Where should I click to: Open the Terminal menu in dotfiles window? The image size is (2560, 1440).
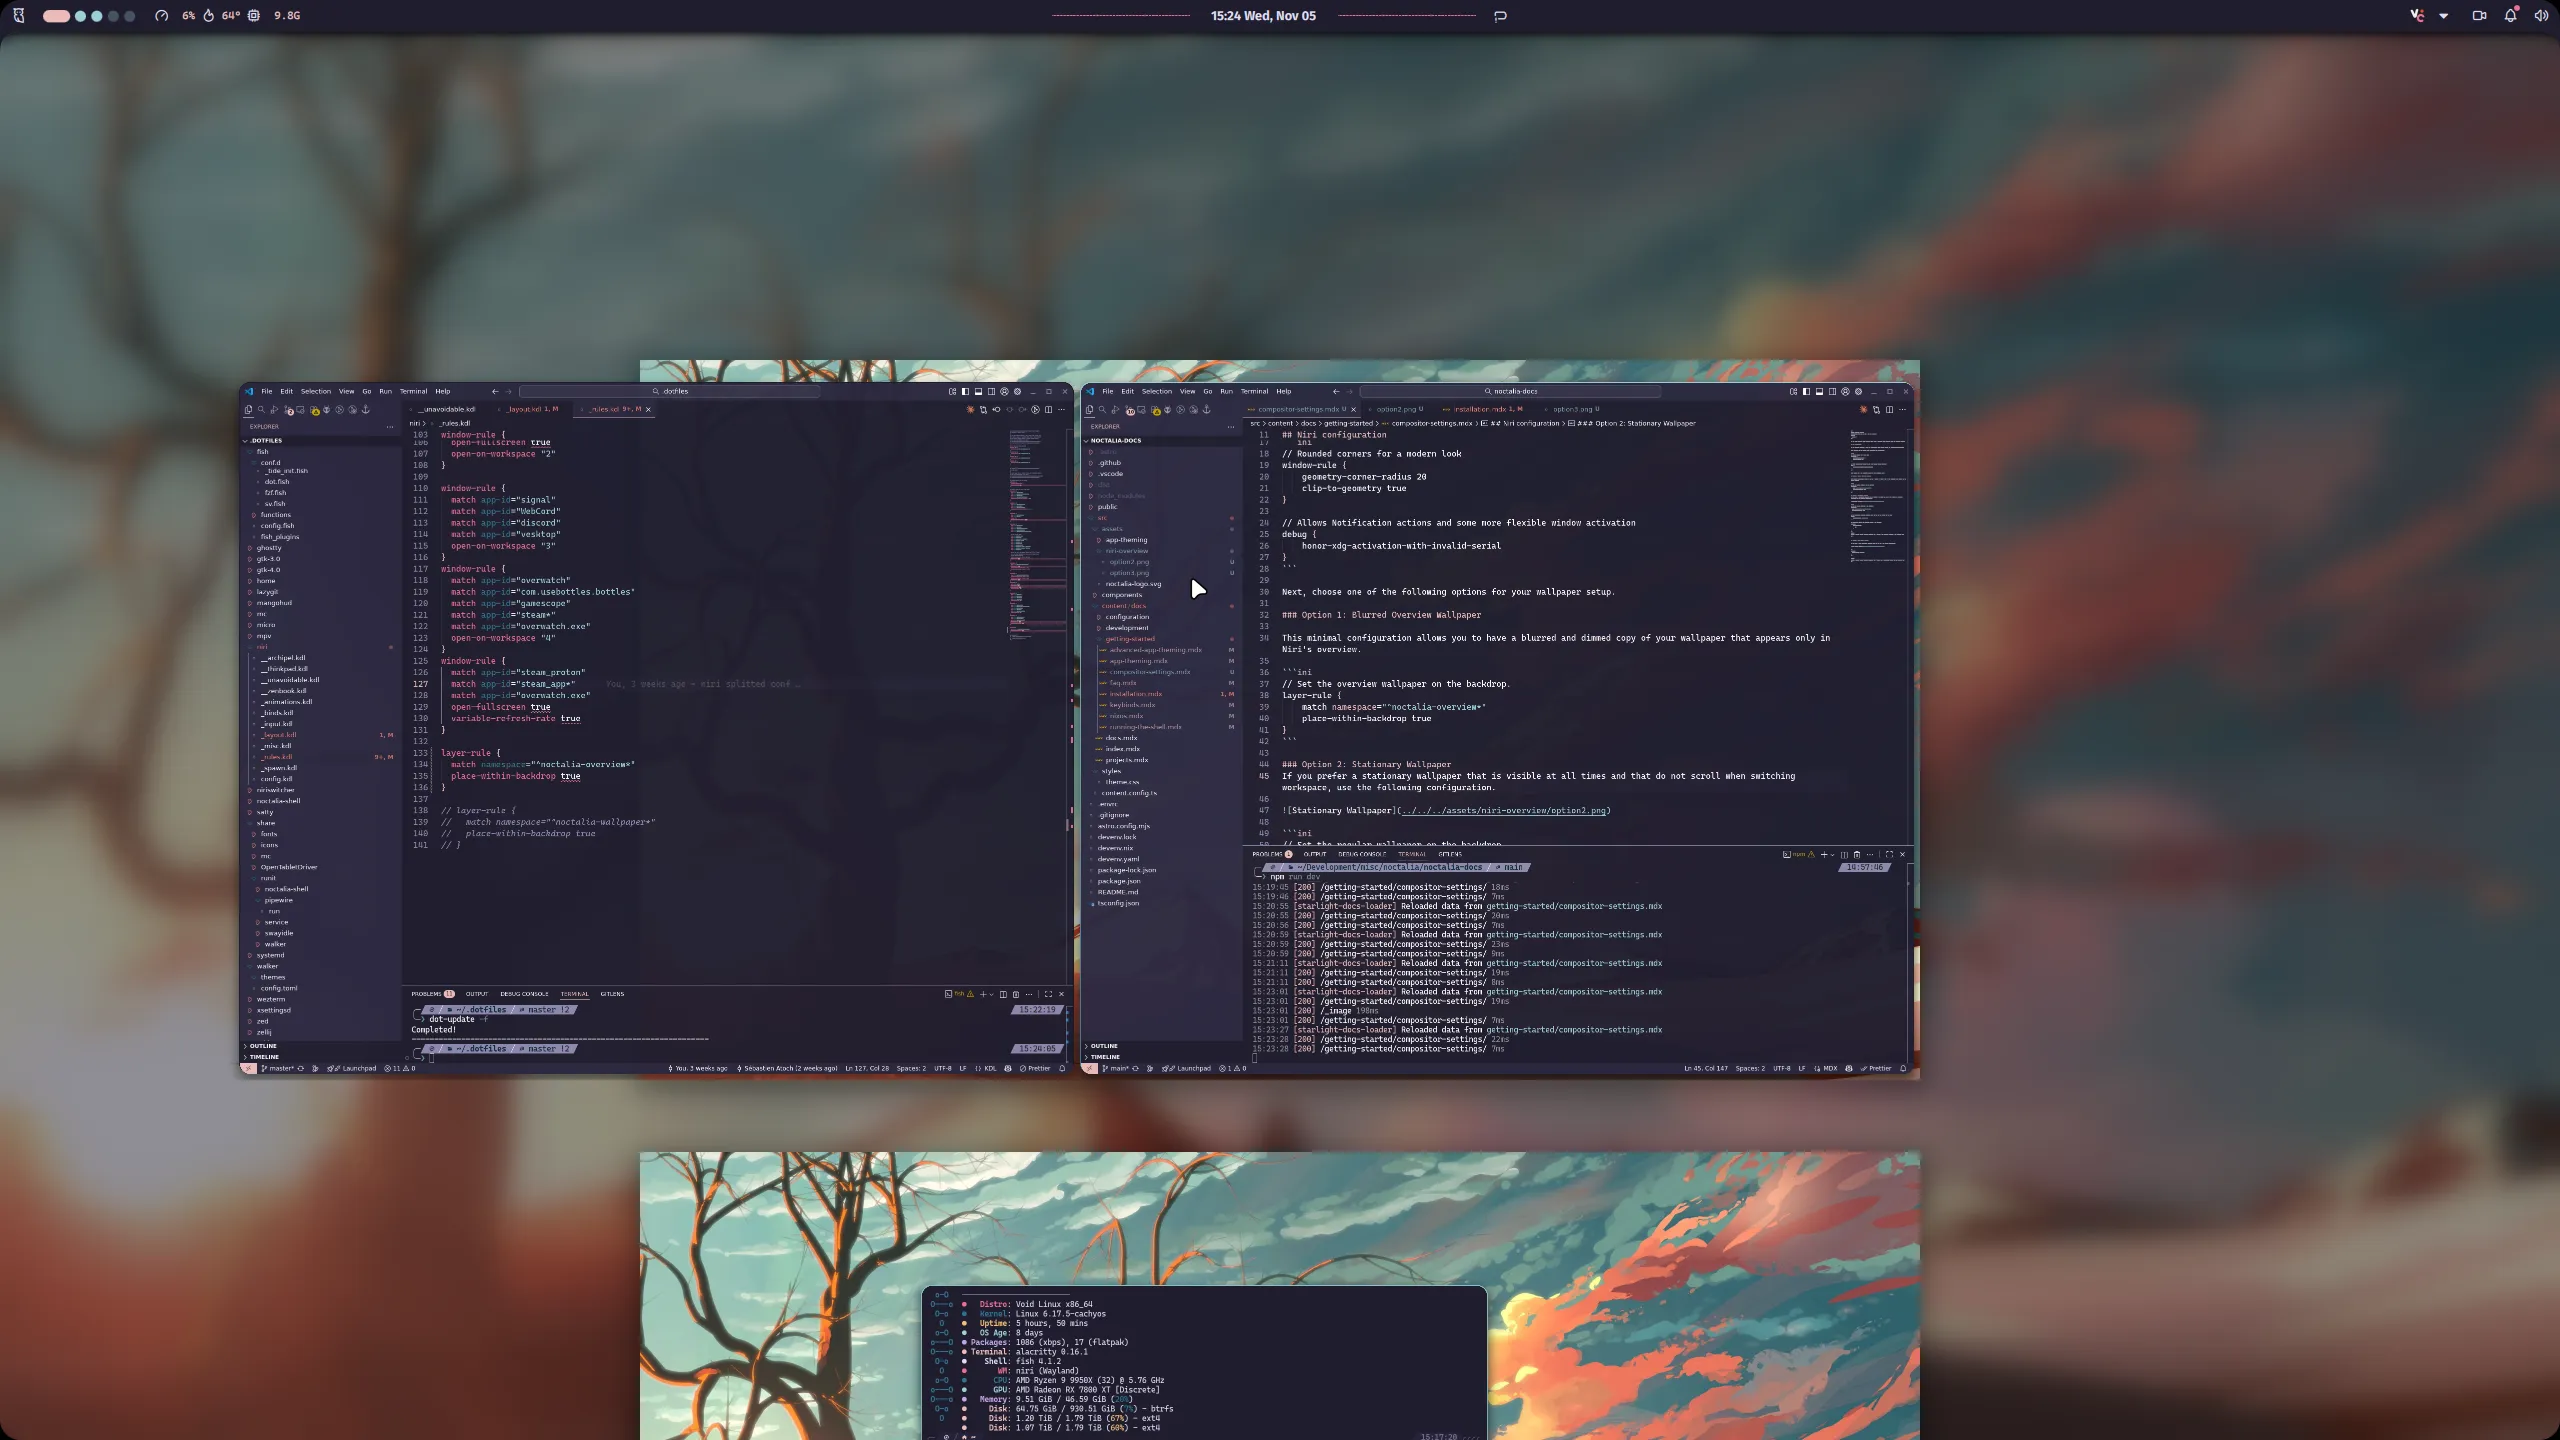(413, 391)
